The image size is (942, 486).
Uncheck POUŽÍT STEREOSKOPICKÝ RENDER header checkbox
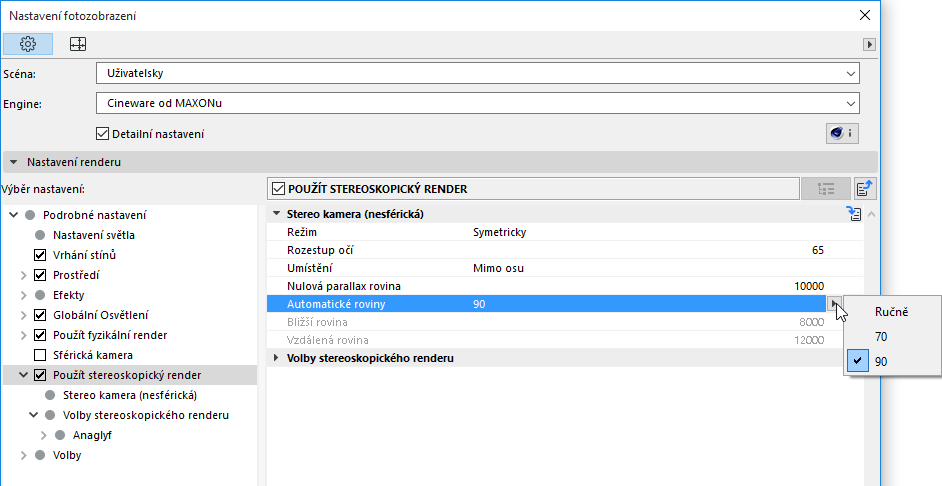coord(278,189)
